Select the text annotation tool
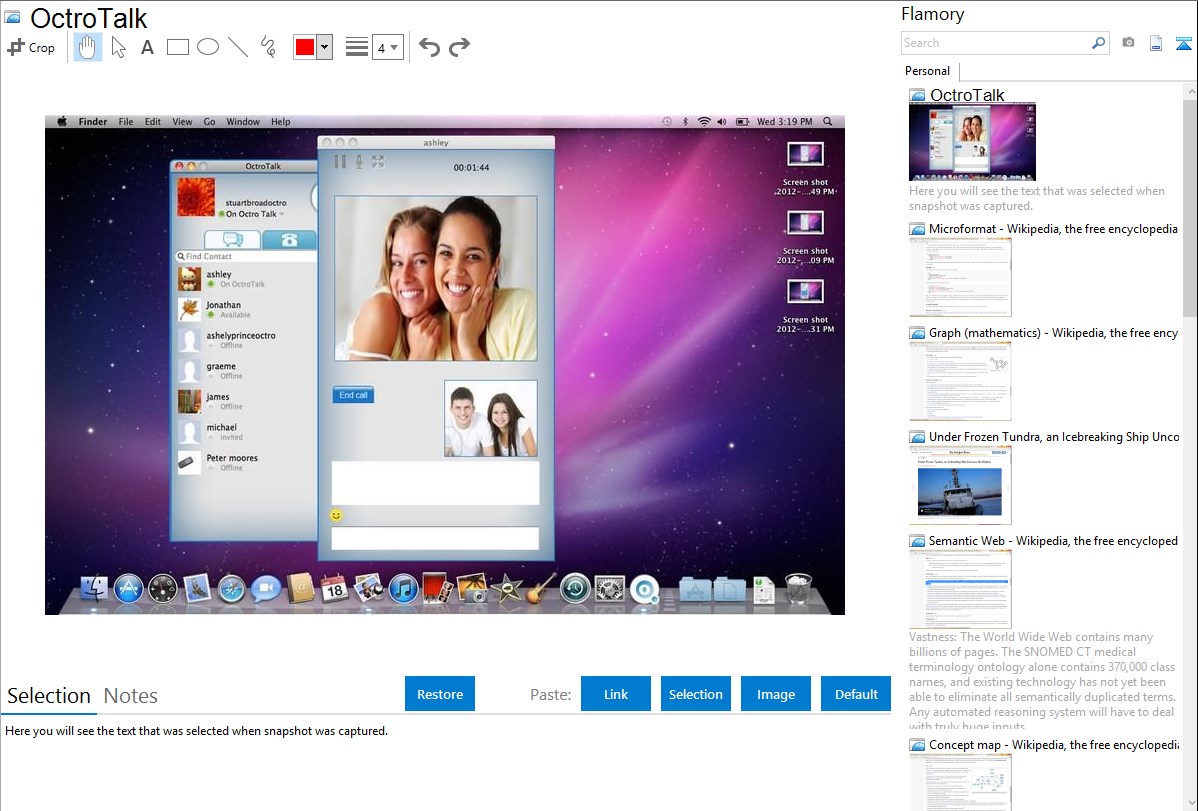1198x811 pixels. click(147, 47)
